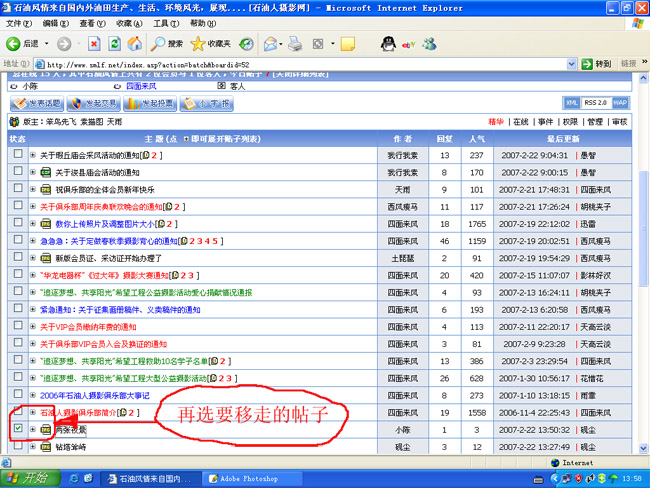The width and height of the screenshot is (650, 488).
Task: Click the Windows 开始 Start button
Action: click(30, 478)
